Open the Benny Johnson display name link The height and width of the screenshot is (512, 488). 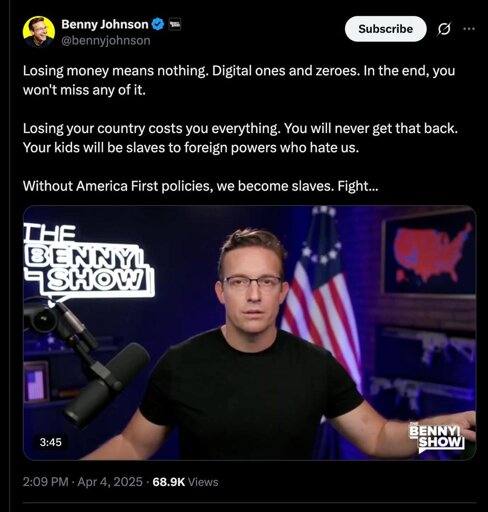pos(105,24)
